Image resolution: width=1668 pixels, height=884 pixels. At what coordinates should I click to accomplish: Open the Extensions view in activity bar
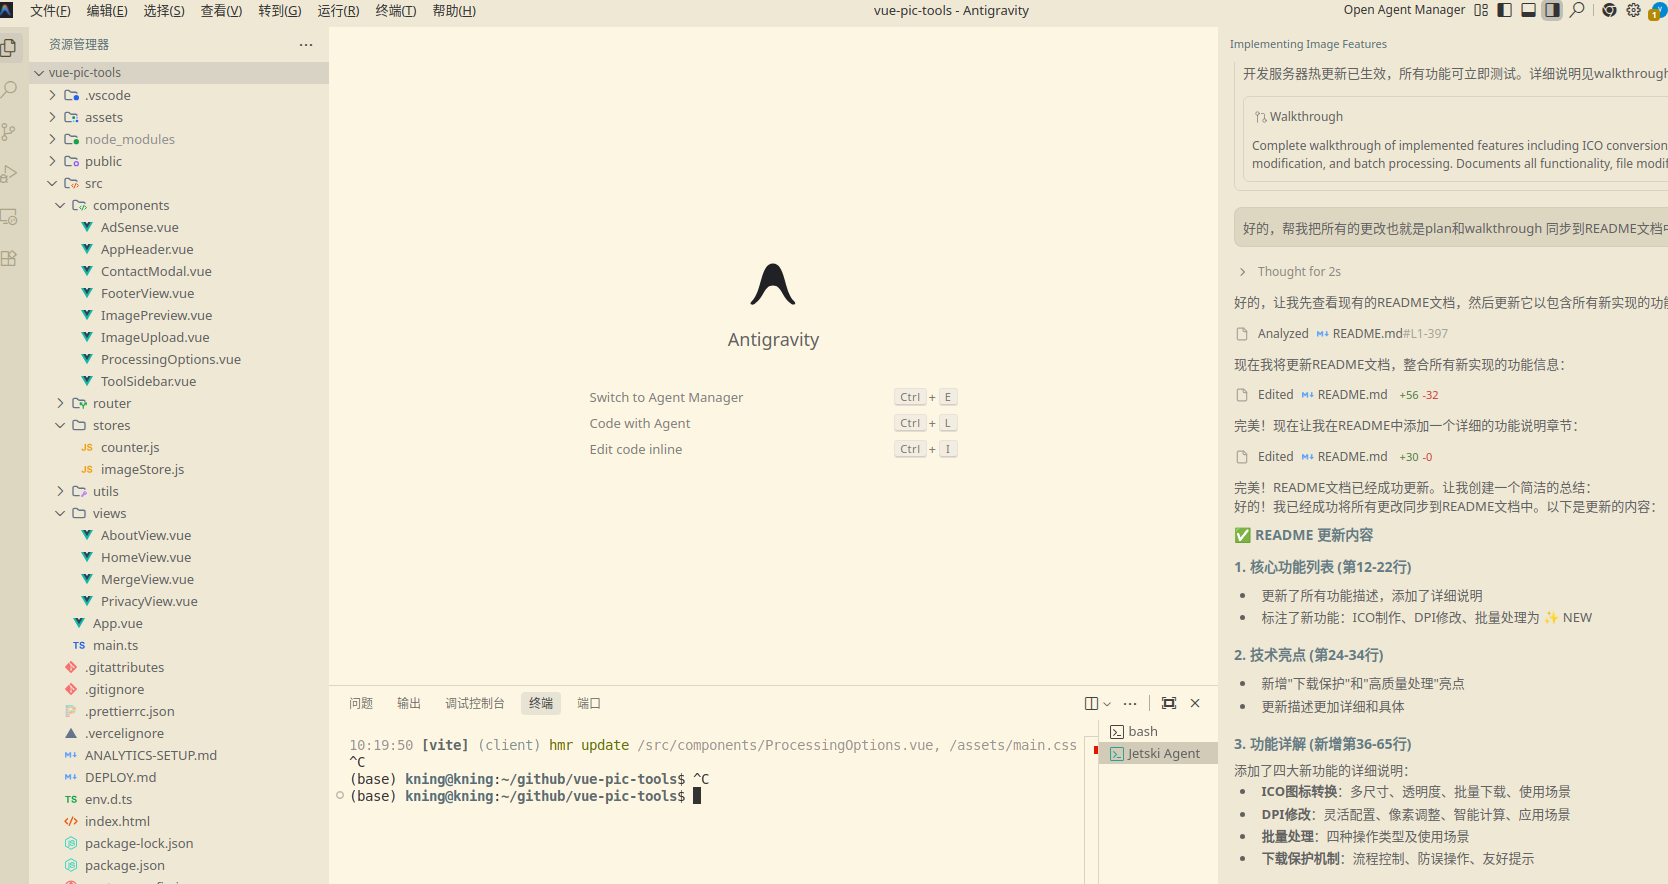tap(9, 258)
